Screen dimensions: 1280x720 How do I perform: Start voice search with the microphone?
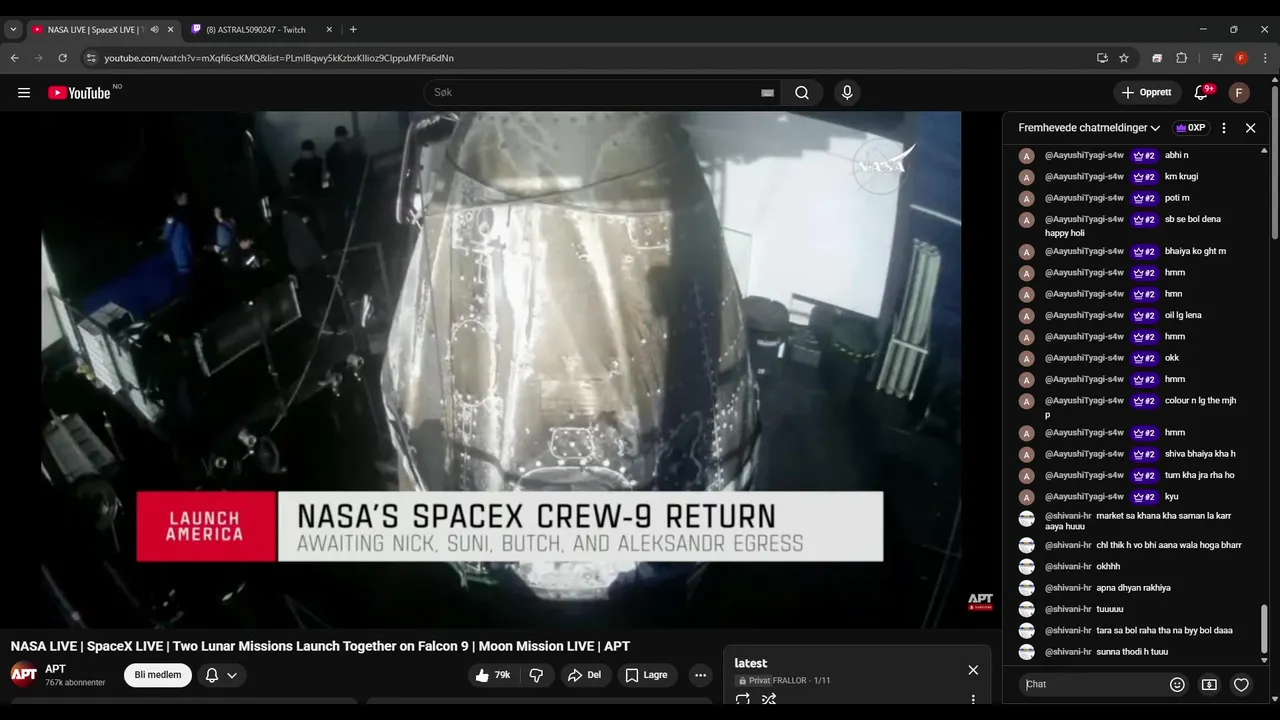[x=847, y=93]
